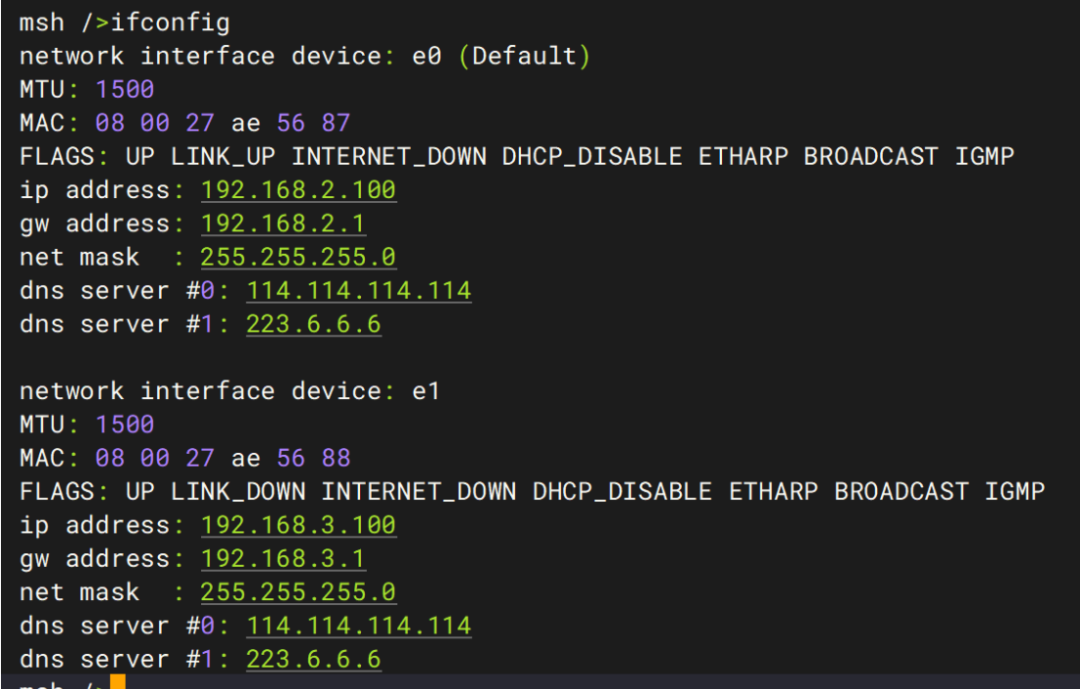This screenshot has height=689, width=1080.
Task: Click the orange terminal cursor block
Action: (118, 683)
